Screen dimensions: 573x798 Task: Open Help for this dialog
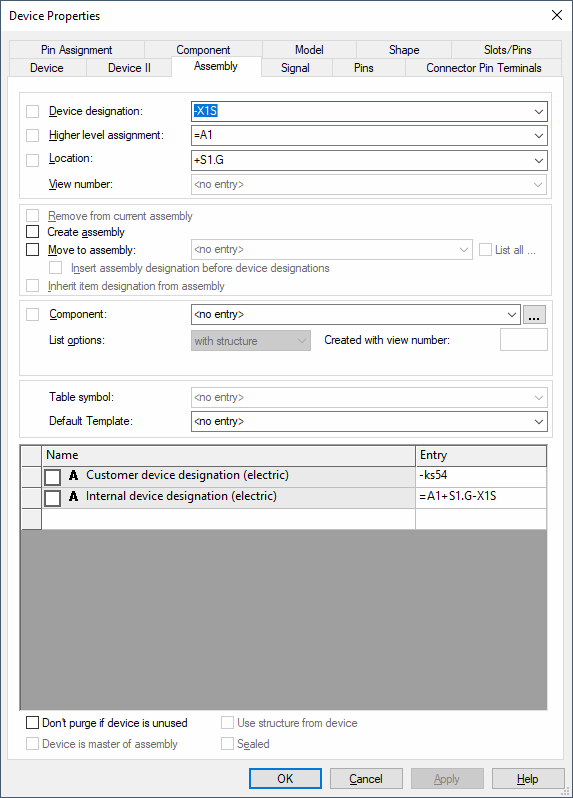tap(528, 779)
